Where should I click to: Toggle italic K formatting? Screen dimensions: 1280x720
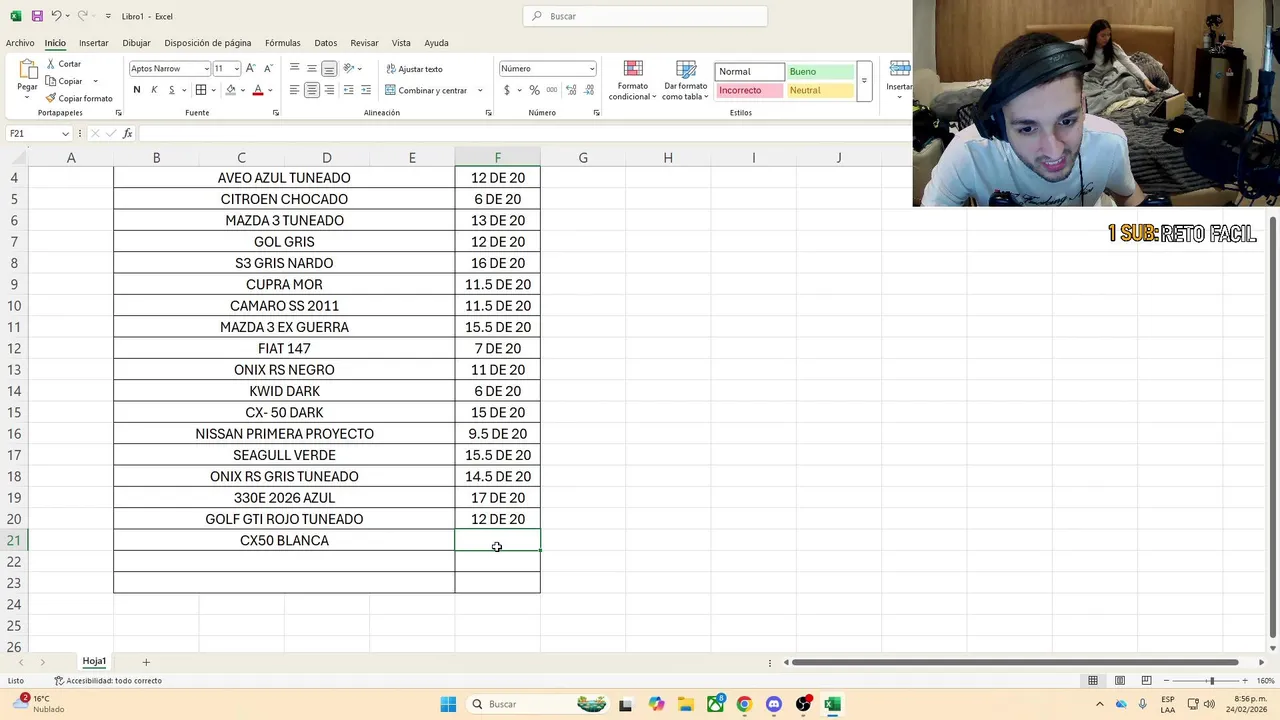coord(154,90)
